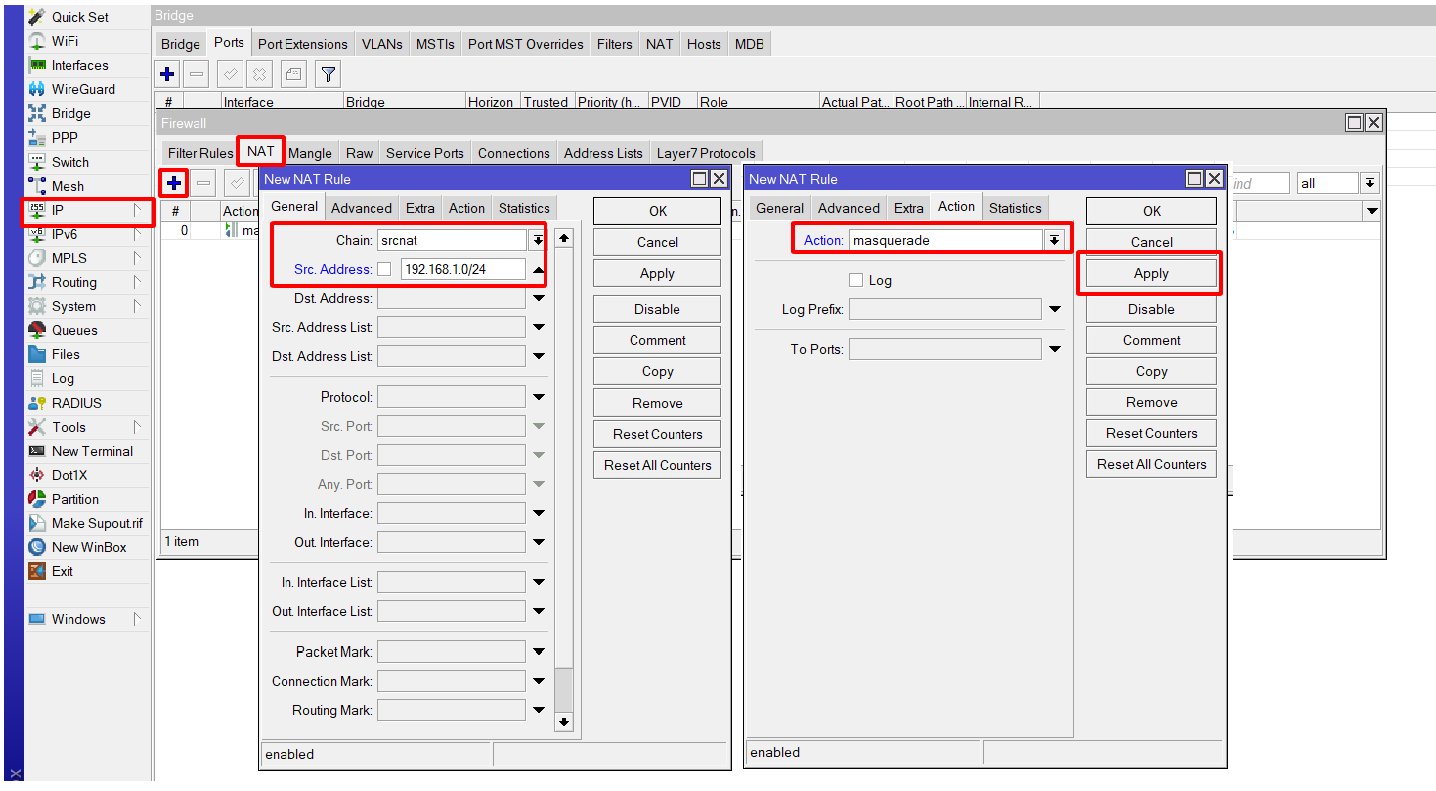Open WireGuard from the sidebar
This screenshot has height=791, width=1436.
[x=83, y=89]
